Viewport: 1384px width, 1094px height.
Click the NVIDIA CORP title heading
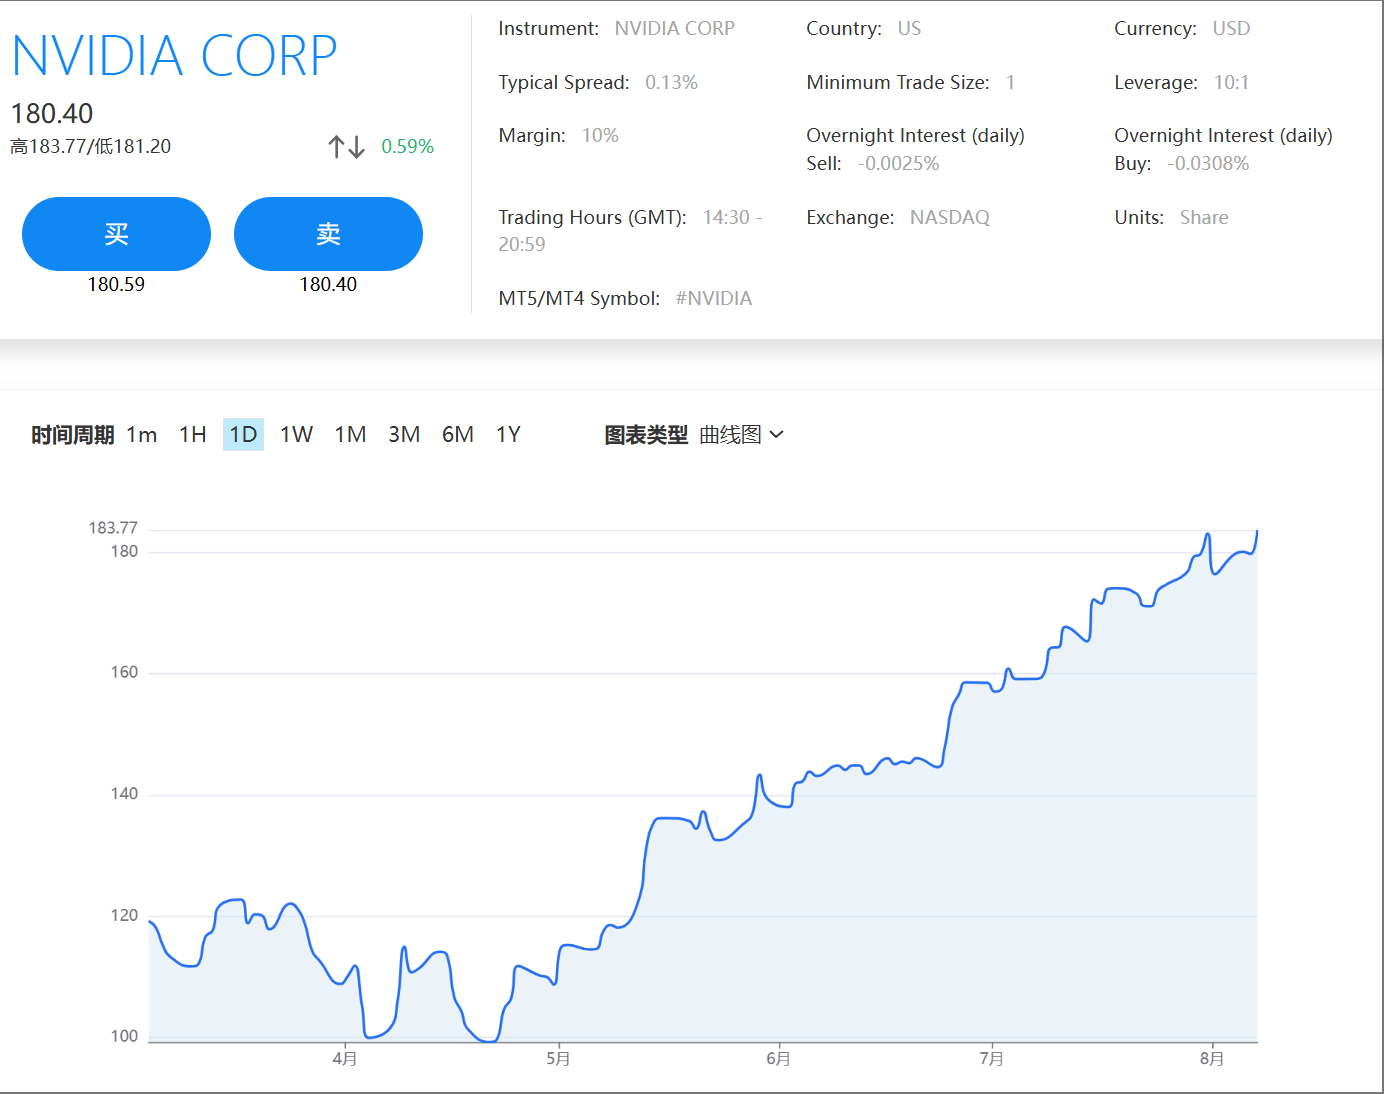coord(174,56)
